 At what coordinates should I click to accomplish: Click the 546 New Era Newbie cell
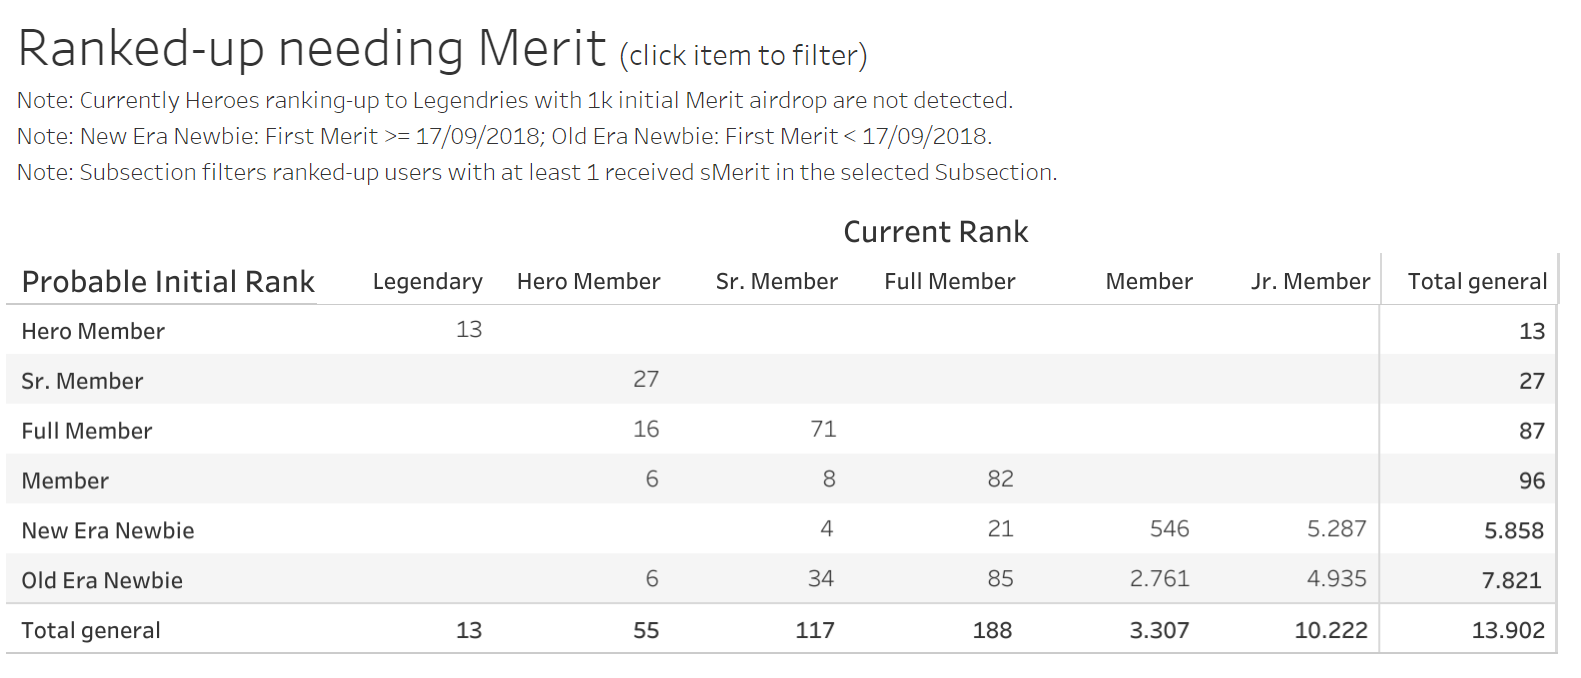point(1169,529)
